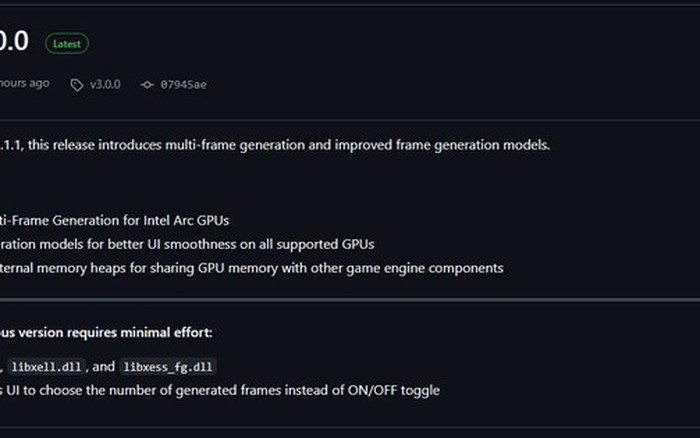Click the 'hours ago' release timestamp
The image size is (700, 438).
(24, 83)
